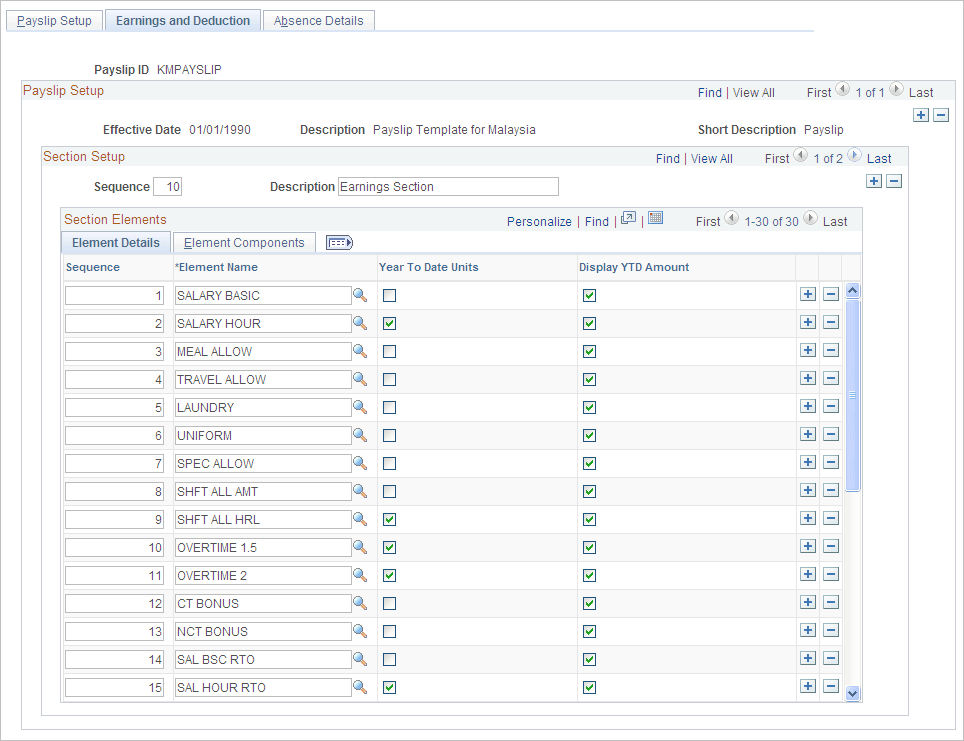Open Section Elements grid in a new window
This screenshot has height=741, width=964.
[627, 220]
